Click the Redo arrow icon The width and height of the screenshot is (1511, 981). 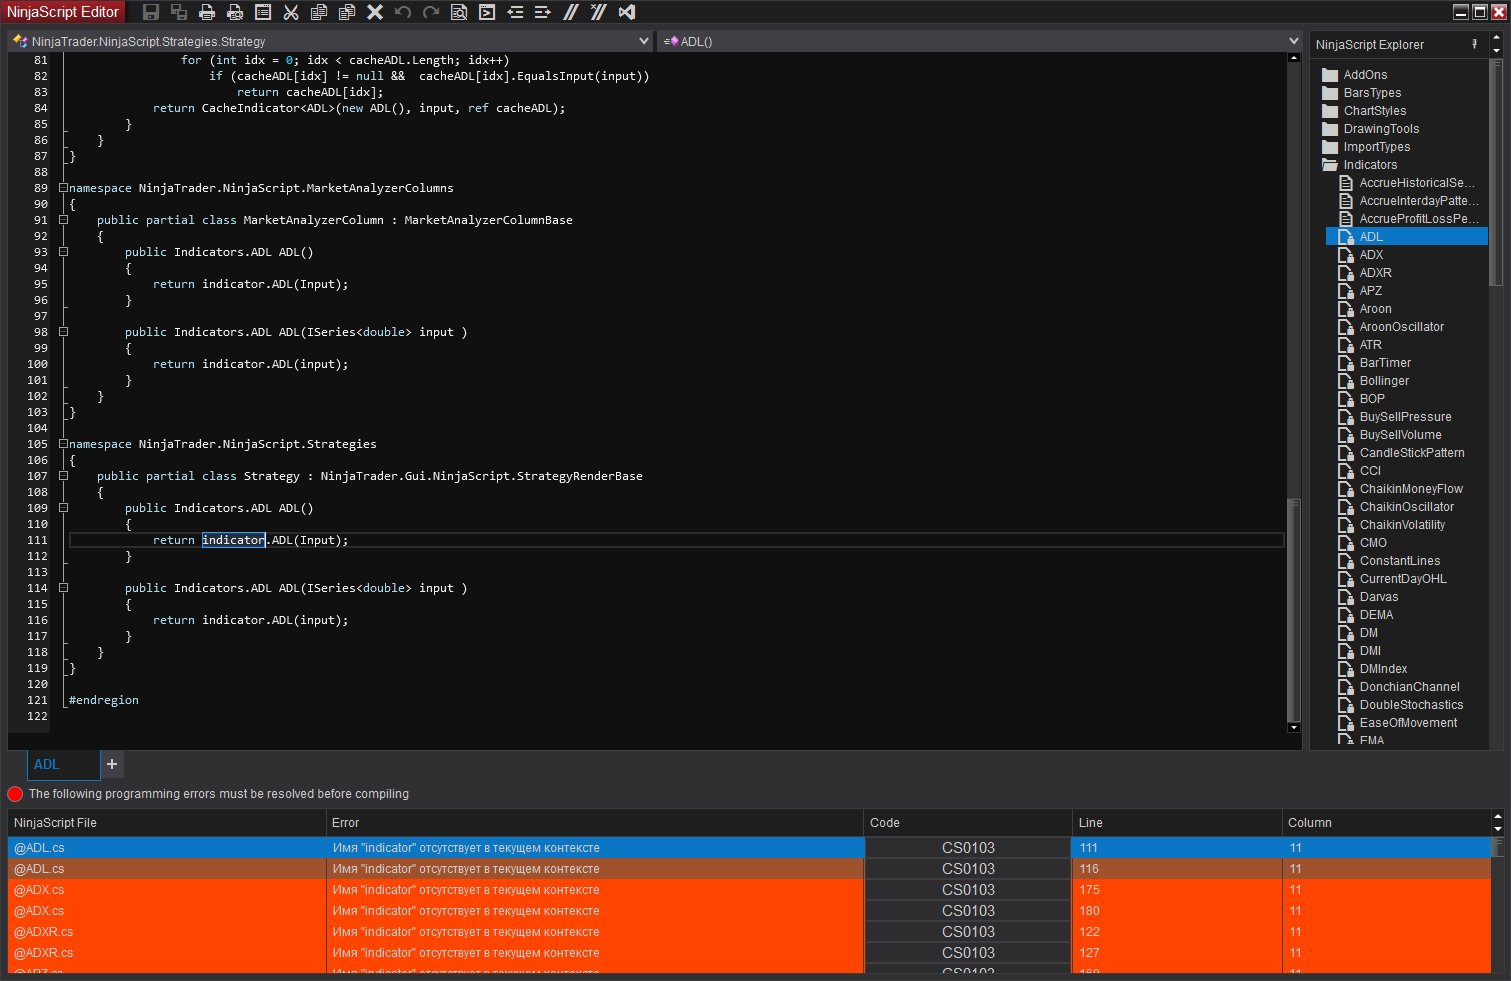coord(431,12)
